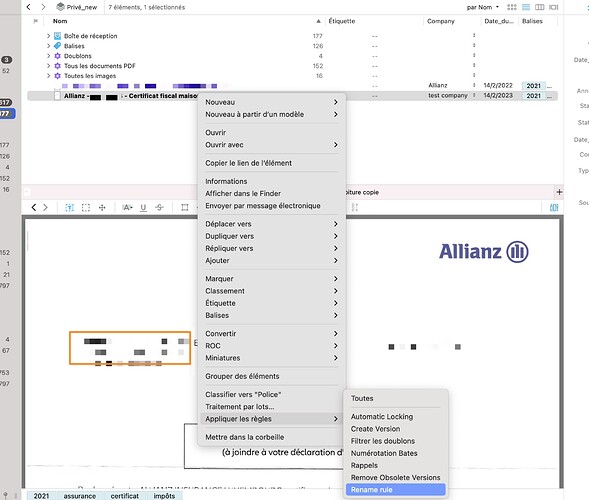Select the move/pan tool in the preview toolbar

pos(102,207)
